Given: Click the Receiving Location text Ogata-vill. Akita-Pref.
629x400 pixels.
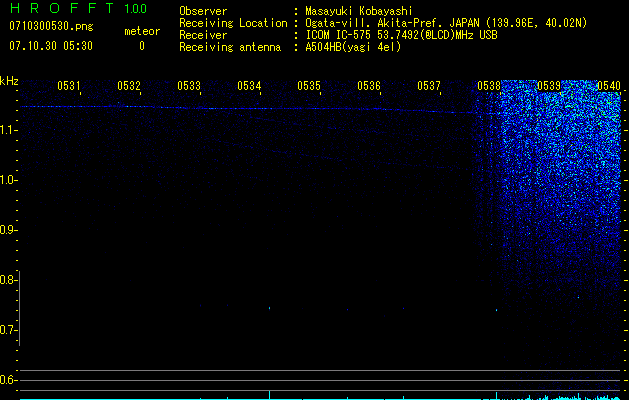Looking at the screenshot, I should point(375,23).
